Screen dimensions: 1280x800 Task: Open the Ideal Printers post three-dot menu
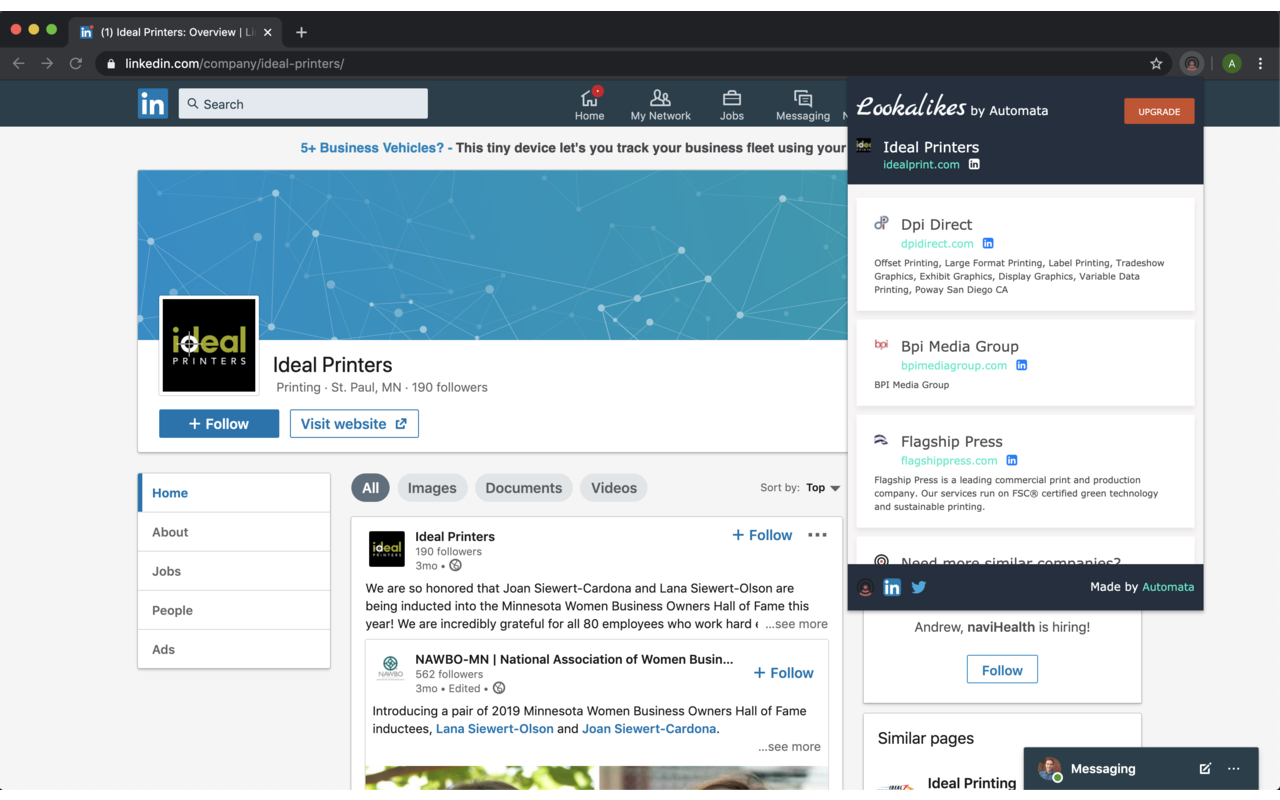coord(817,535)
